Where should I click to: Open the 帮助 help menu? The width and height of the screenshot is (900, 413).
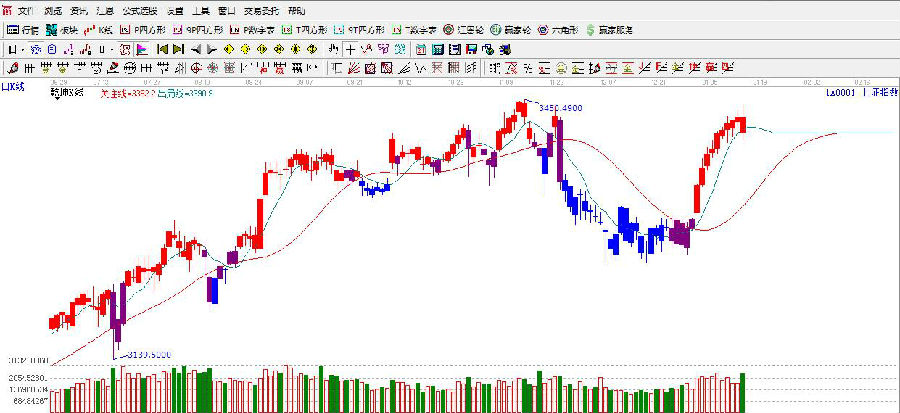pos(297,11)
